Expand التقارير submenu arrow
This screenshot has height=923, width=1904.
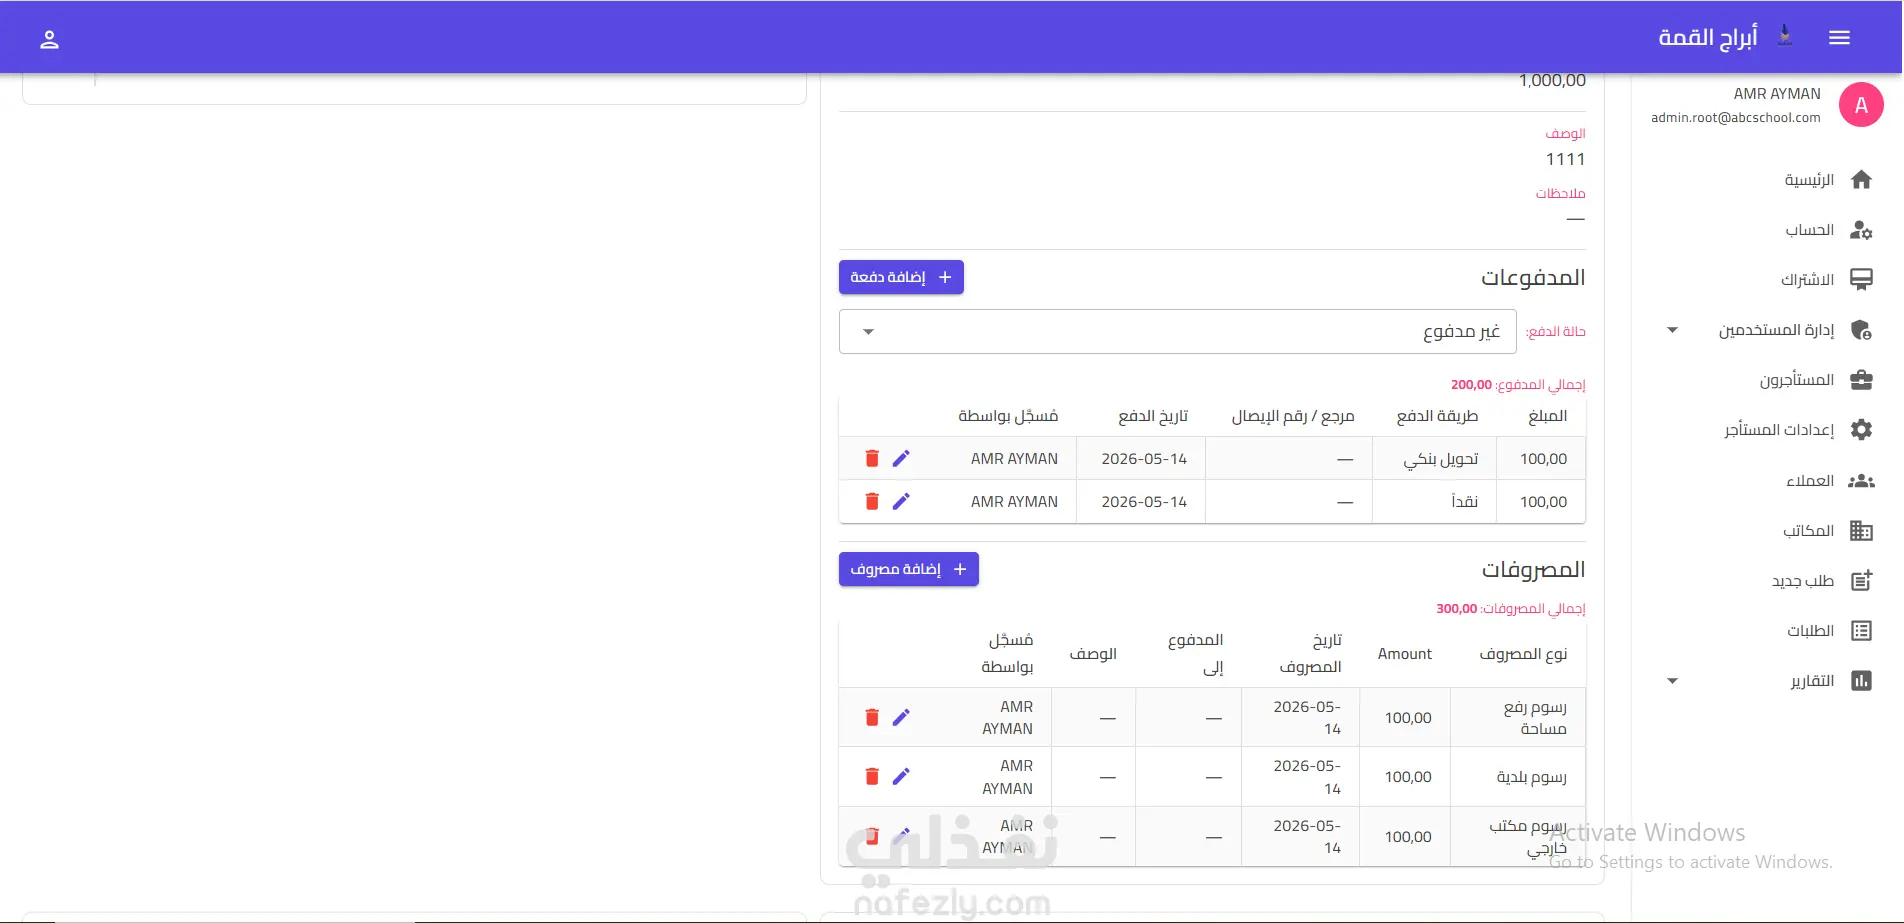pyautogui.click(x=1672, y=681)
